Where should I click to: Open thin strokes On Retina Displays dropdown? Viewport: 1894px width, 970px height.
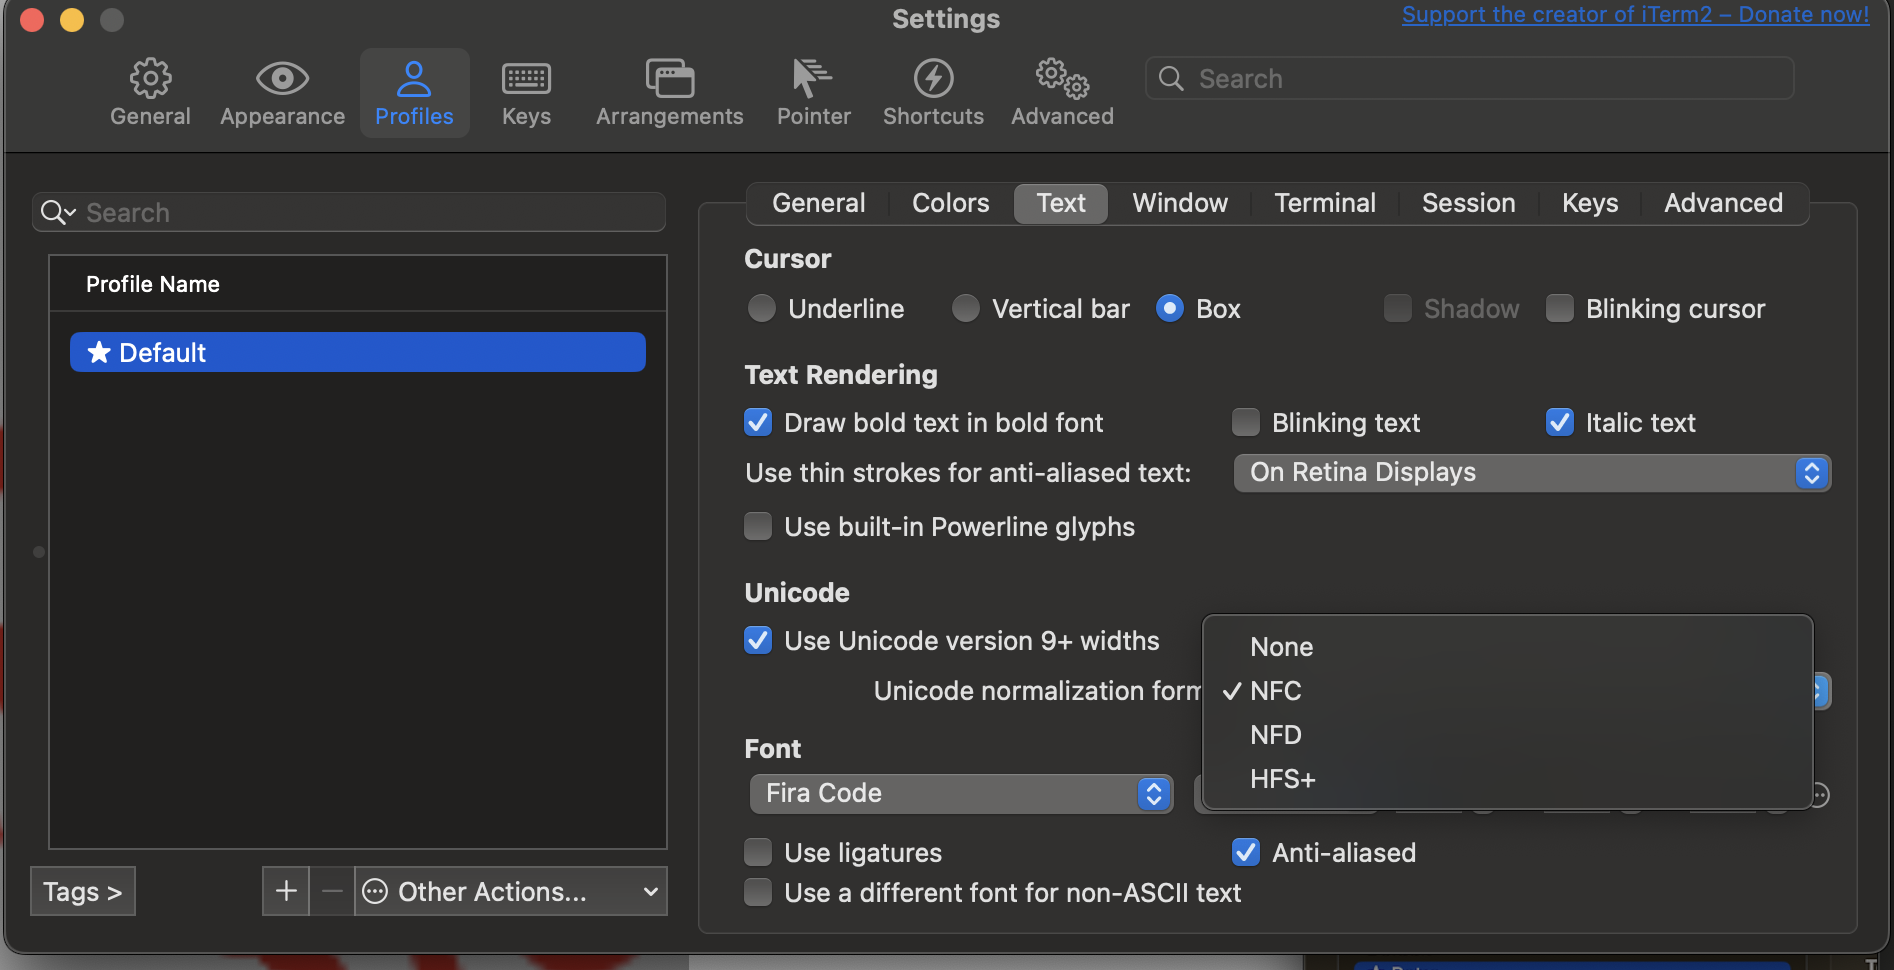1532,472
